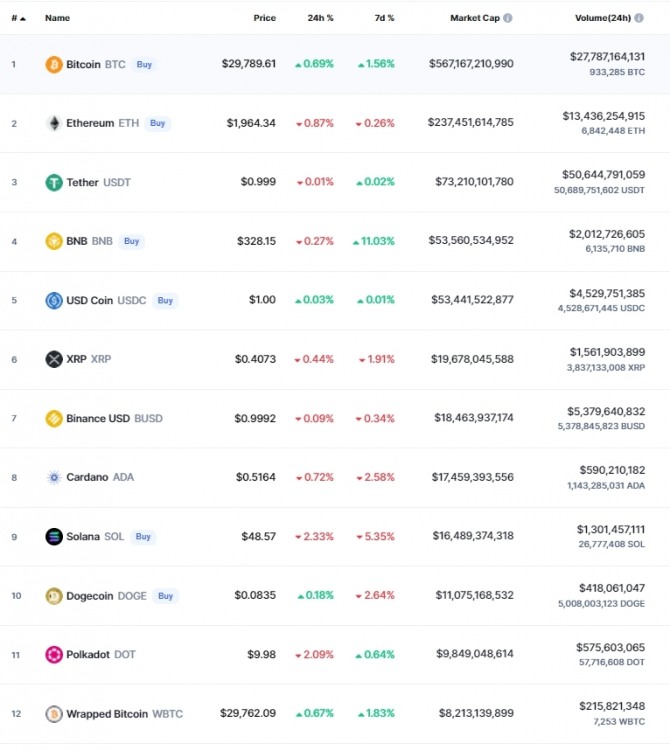
Task: Click the Polkadot pink logo icon
Action: [x=54, y=654]
